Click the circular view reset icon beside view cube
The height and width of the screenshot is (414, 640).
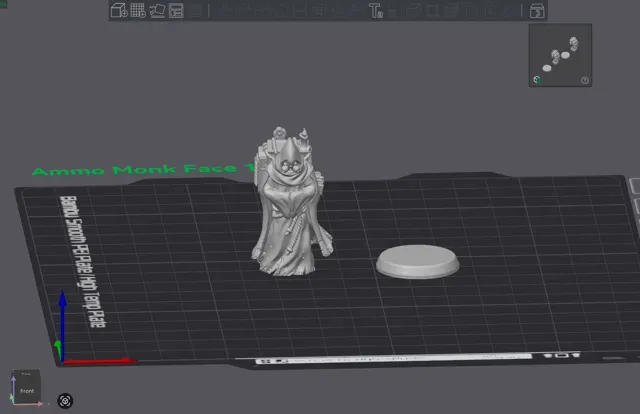coord(65,401)
